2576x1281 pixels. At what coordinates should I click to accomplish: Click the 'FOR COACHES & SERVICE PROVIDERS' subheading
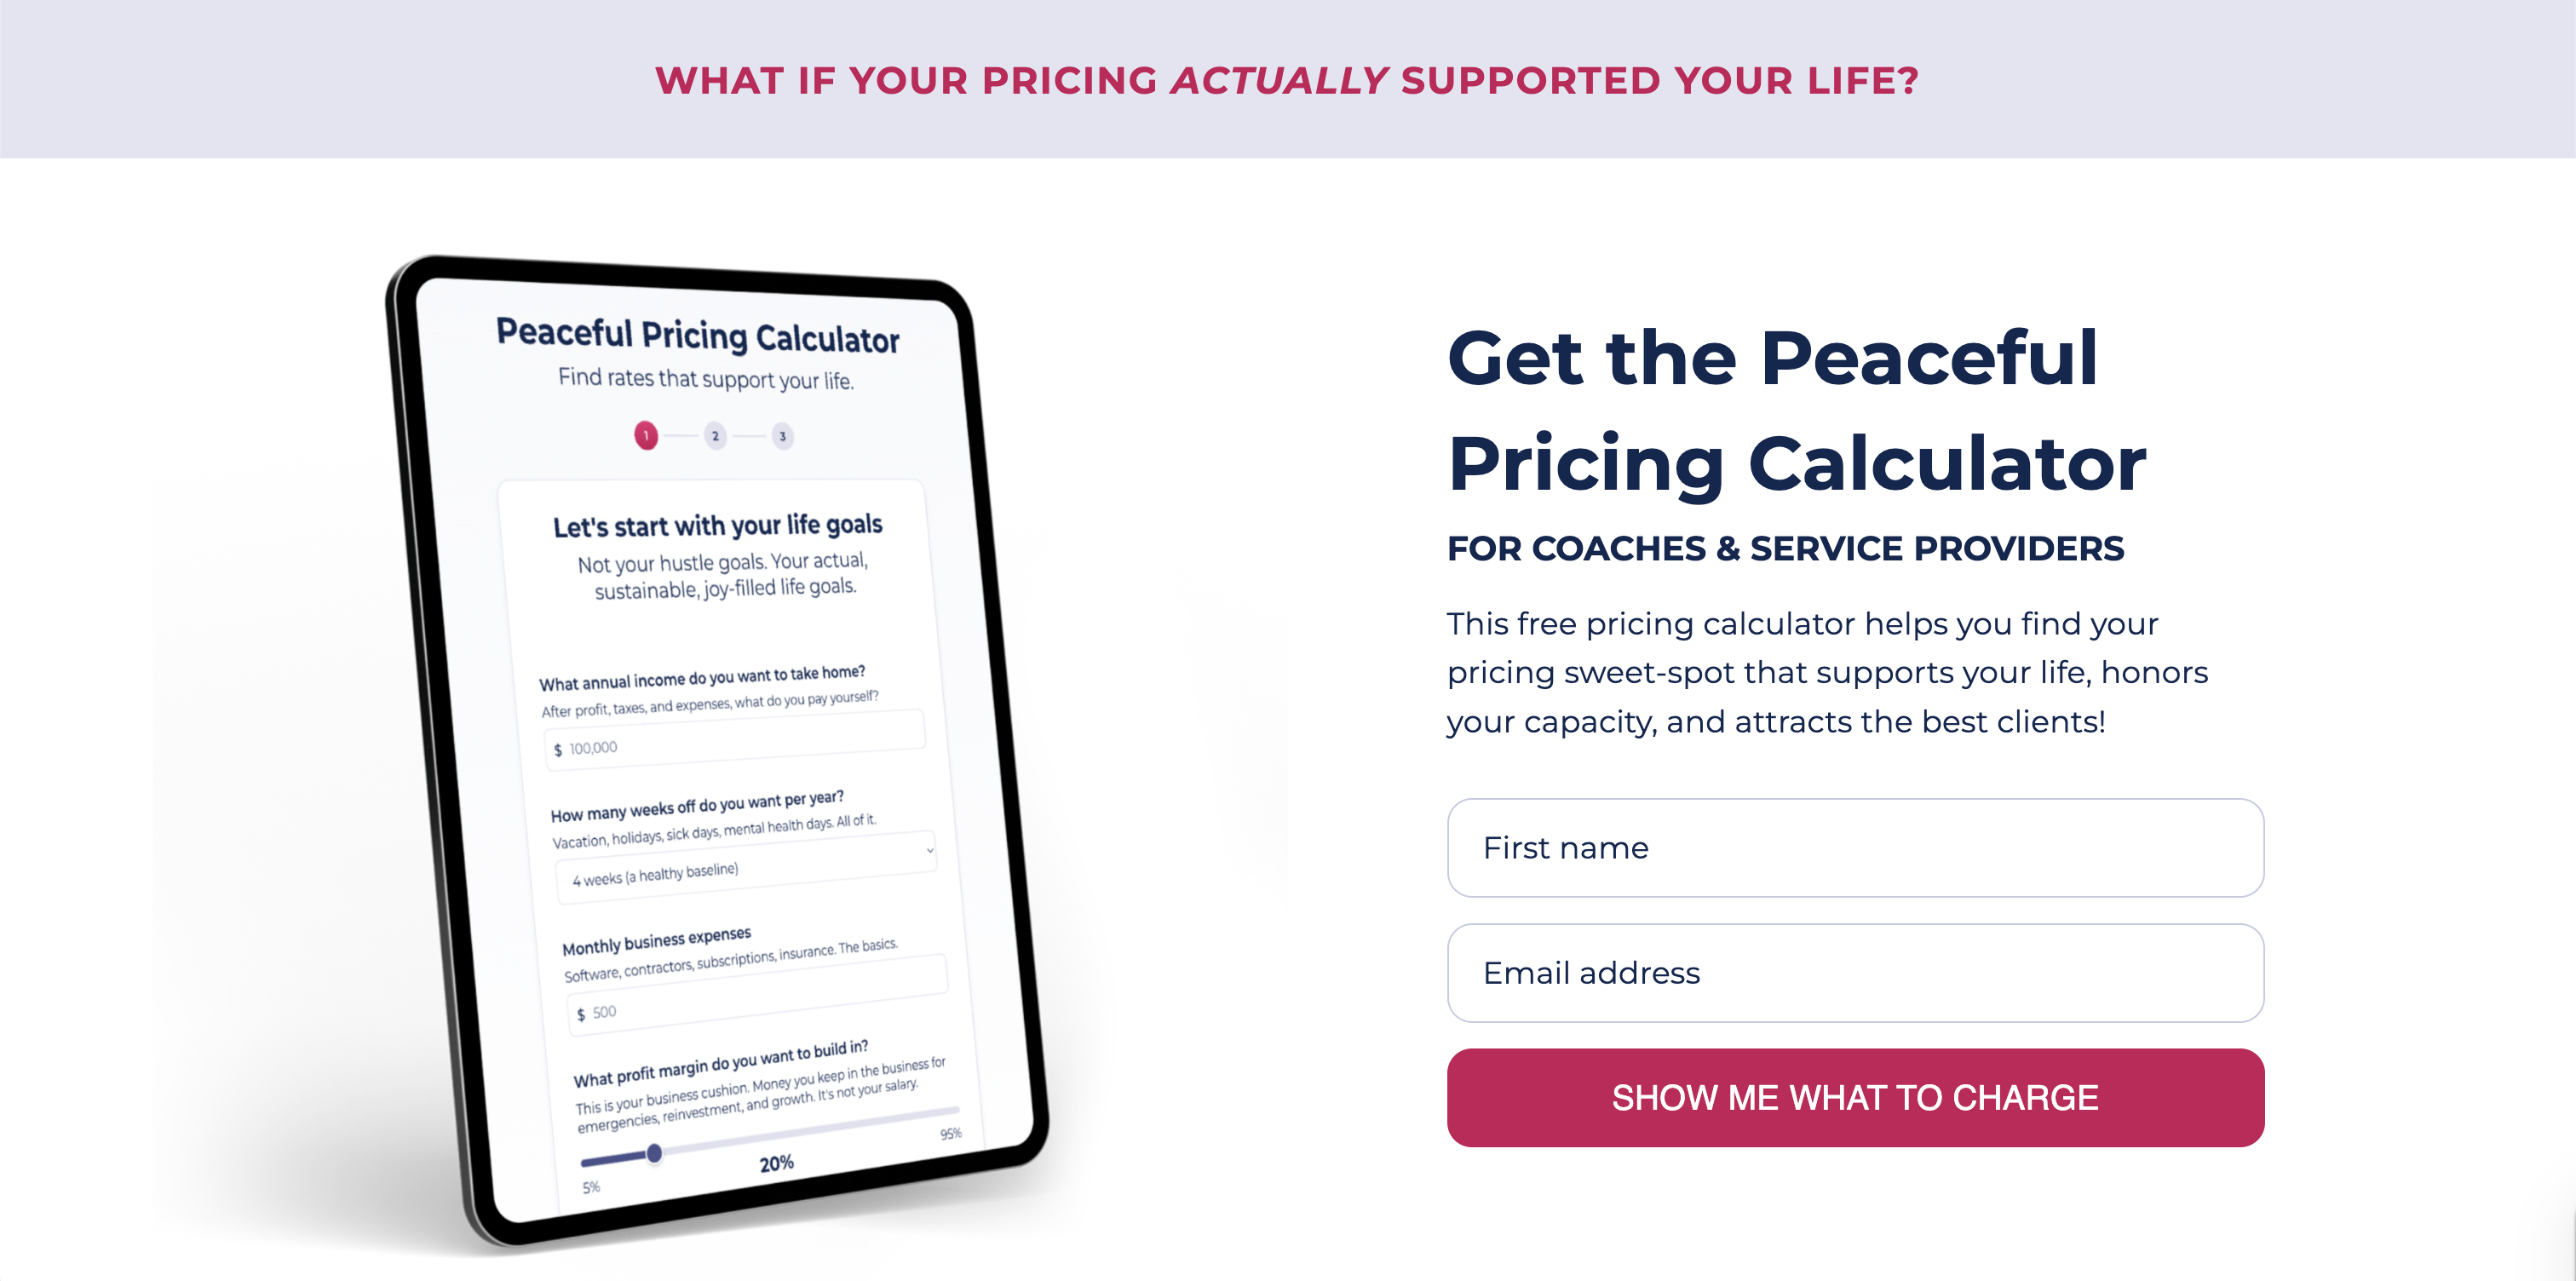1785,548
